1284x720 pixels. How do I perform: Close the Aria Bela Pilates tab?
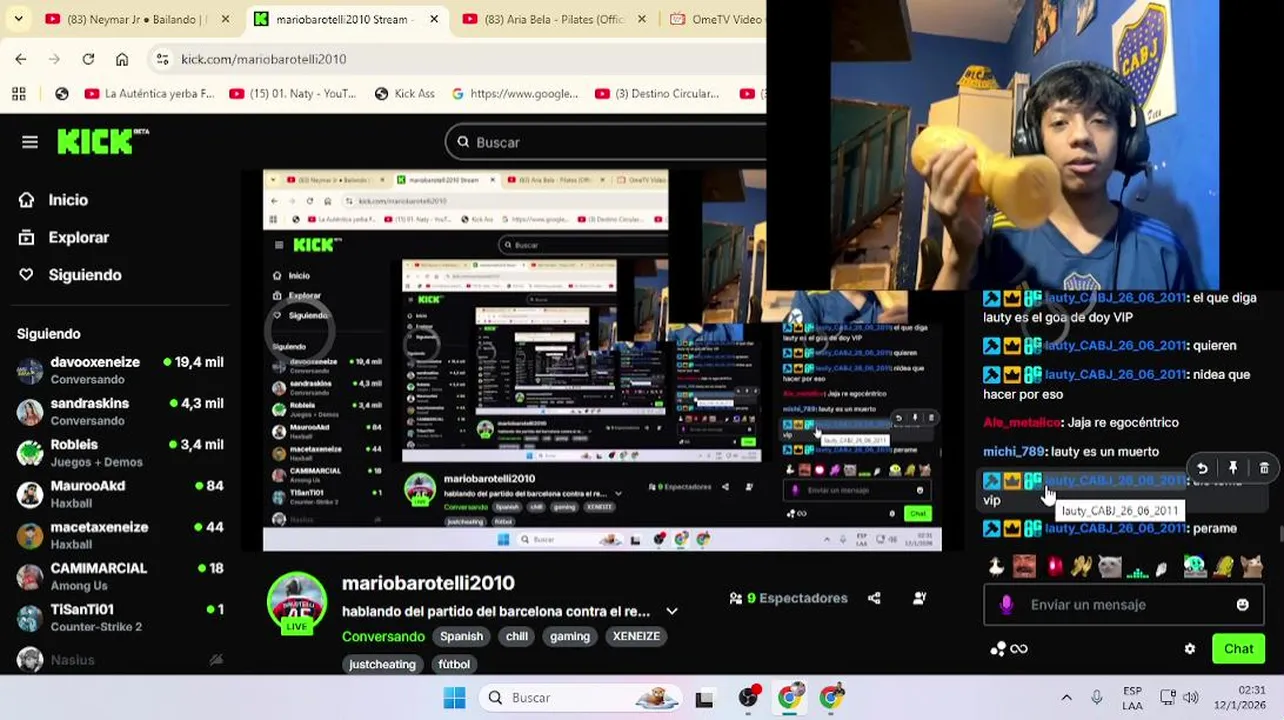[x=641, y=19]
